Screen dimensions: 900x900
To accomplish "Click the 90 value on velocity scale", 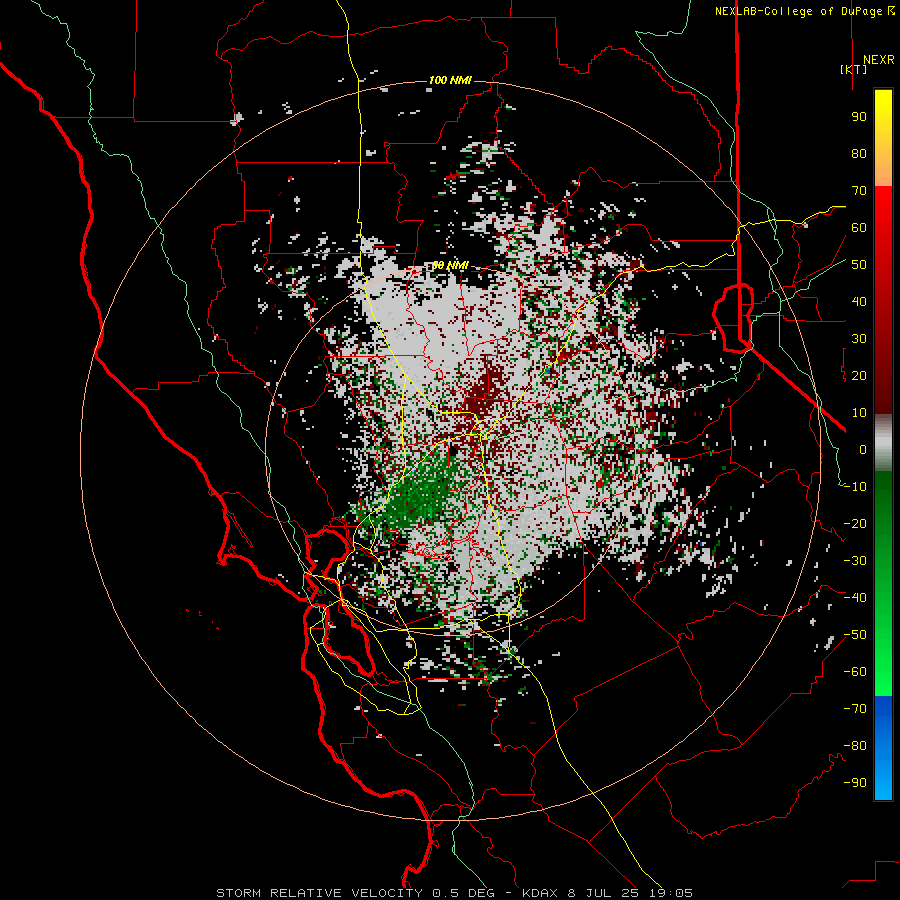I will coord(859,117).
